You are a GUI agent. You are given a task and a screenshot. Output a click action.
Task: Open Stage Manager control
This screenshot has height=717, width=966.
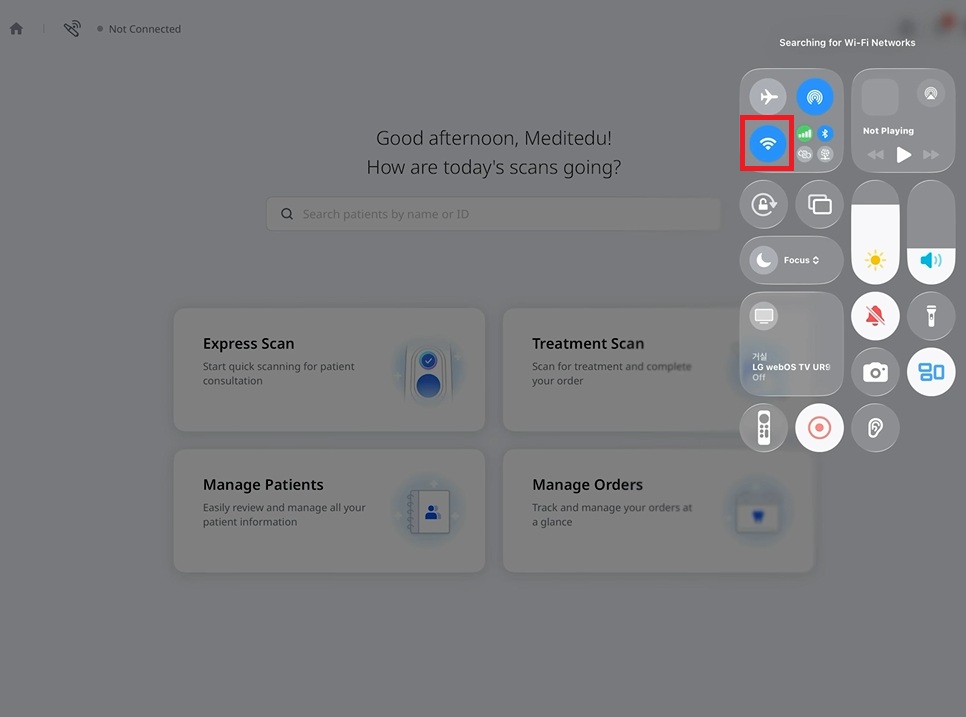[x=931, y=372]
